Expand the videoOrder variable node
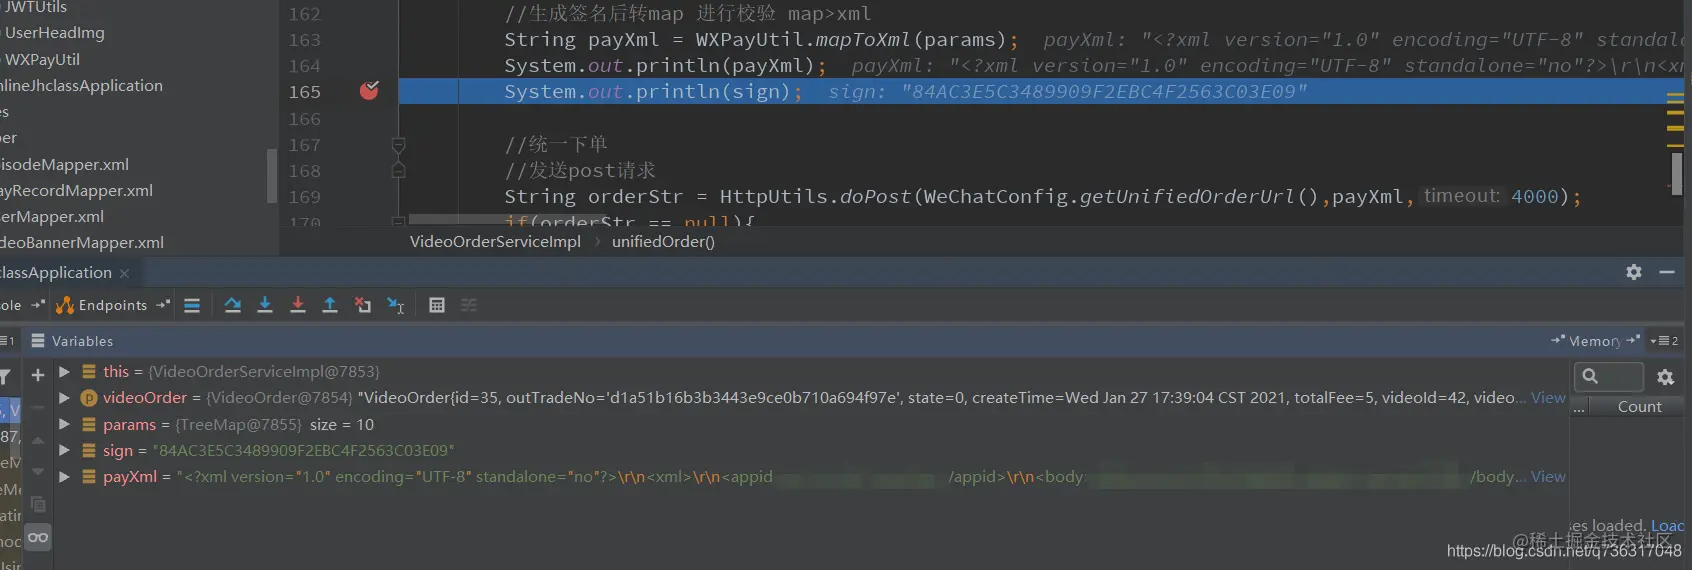The width and height of the screenshot is (1692, 570). (x=64, y=397)
